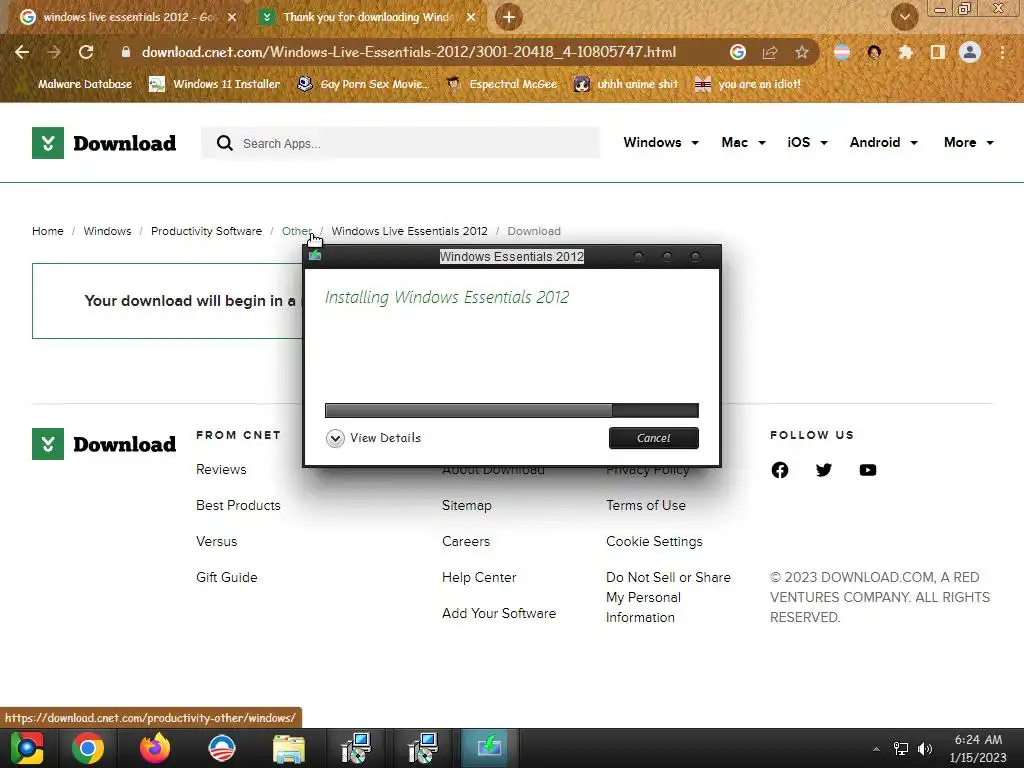Screen dimensions: 1024x768
Task: Click the search magnifier icon
Action: pos(225,143)
